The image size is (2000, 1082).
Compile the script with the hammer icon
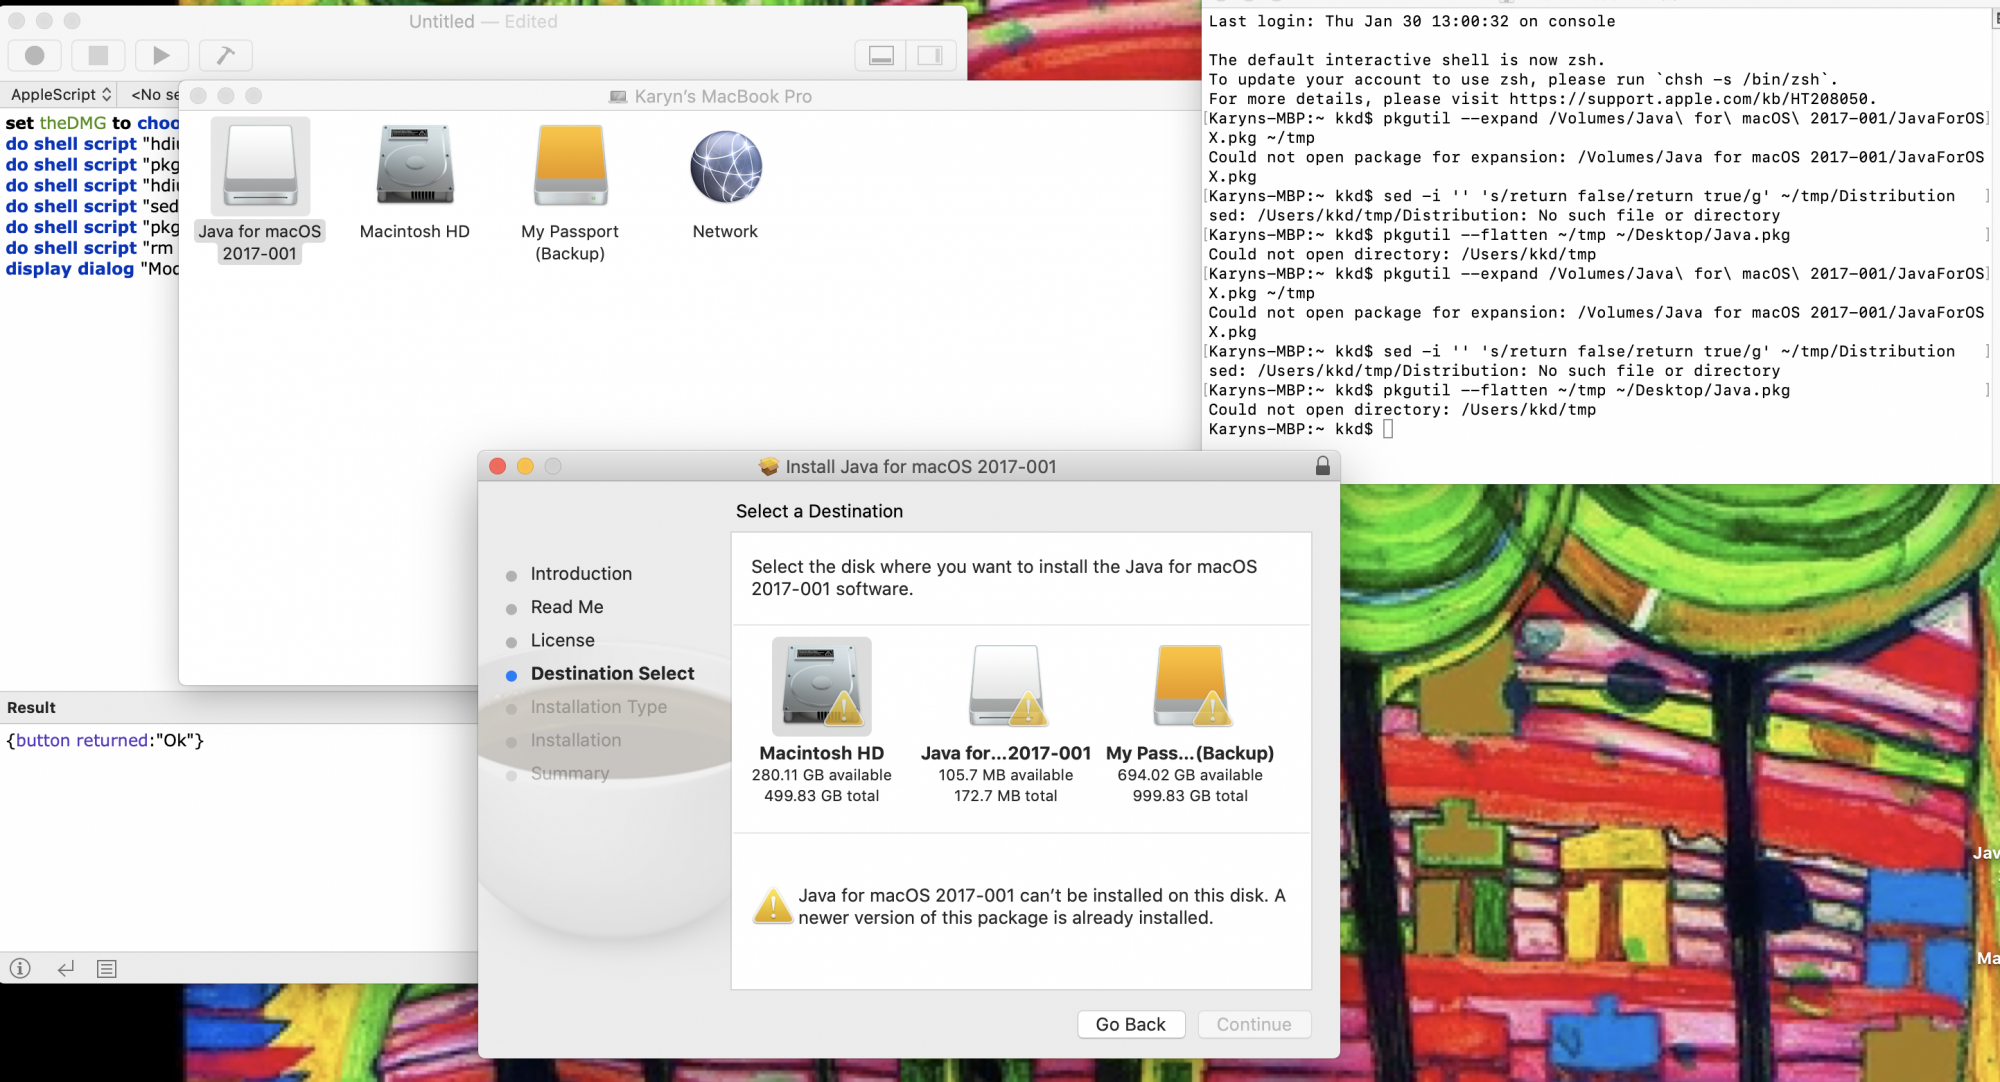tap(225, 55)
